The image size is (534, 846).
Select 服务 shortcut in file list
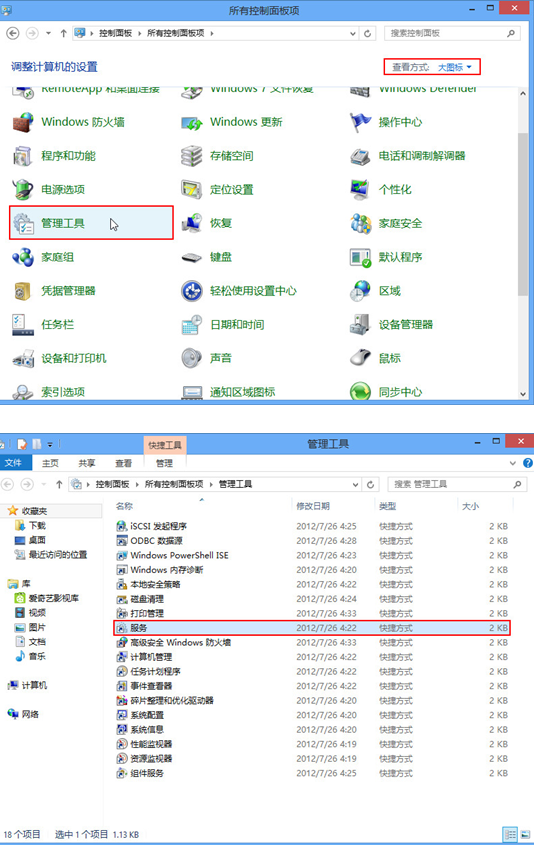click(x=312, y=628)
